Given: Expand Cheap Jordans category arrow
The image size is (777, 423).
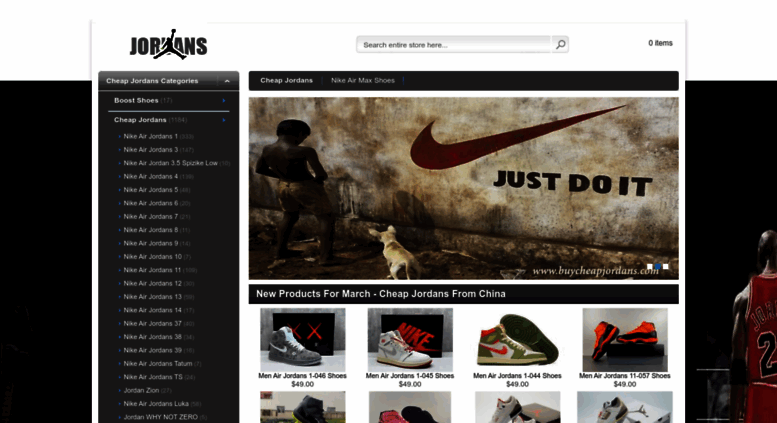Looking at the screenshot, I should 224,120.
